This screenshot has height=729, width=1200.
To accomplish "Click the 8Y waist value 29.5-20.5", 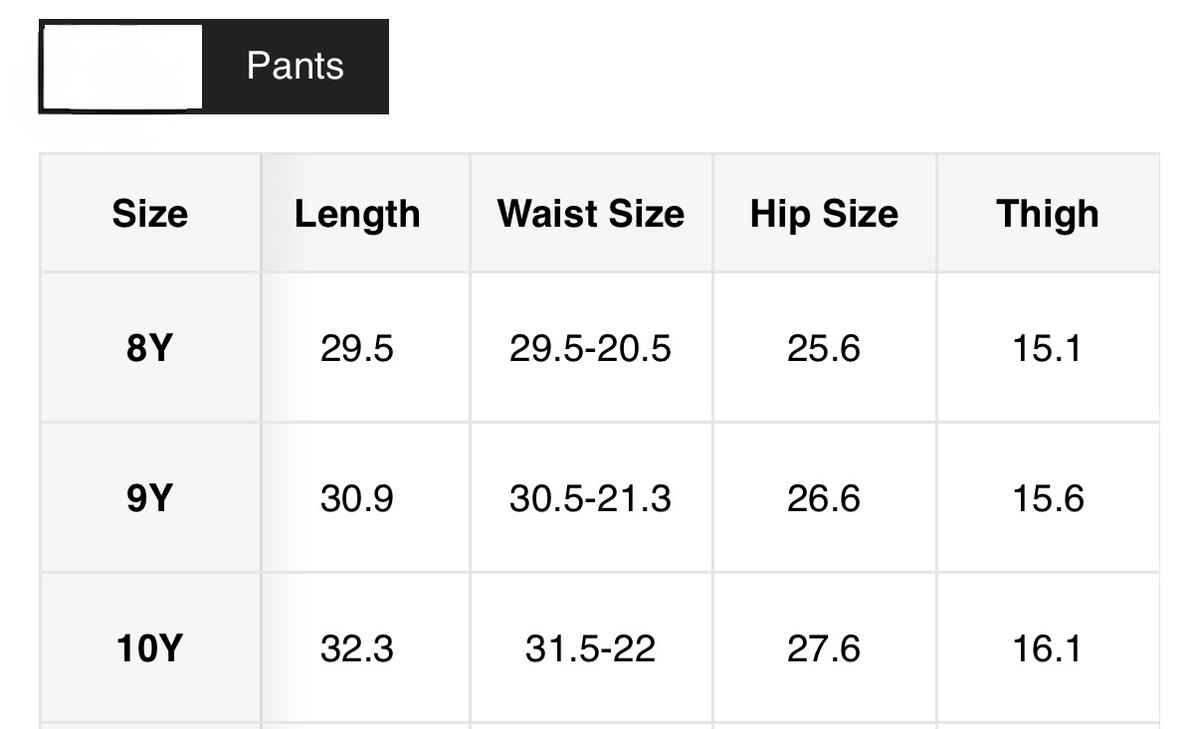I will 590,349.
